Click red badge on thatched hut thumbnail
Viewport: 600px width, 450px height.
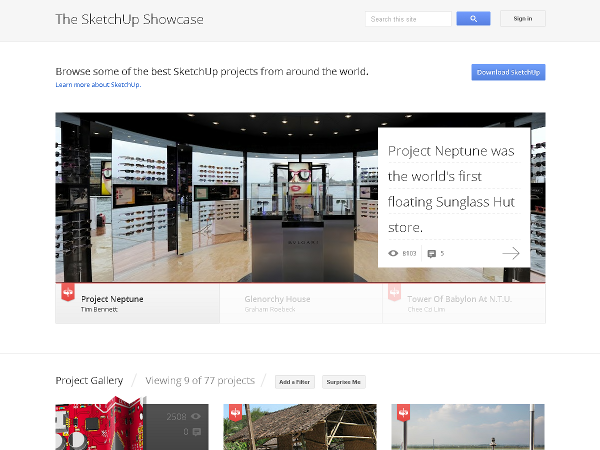[x=235, y=413]
